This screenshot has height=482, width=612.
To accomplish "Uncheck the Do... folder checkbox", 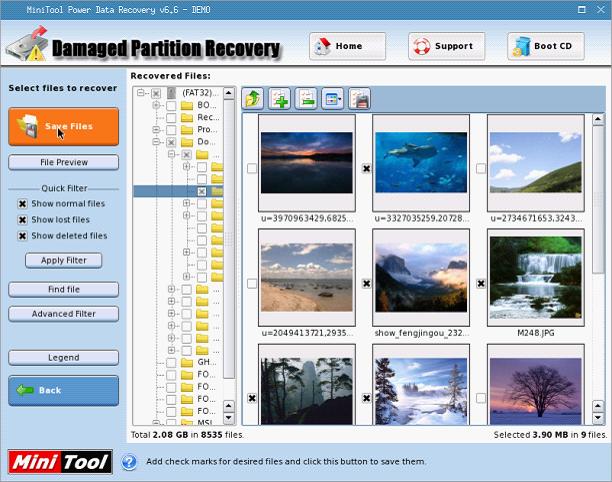I will pyautogui.click(x=171, y=142).
